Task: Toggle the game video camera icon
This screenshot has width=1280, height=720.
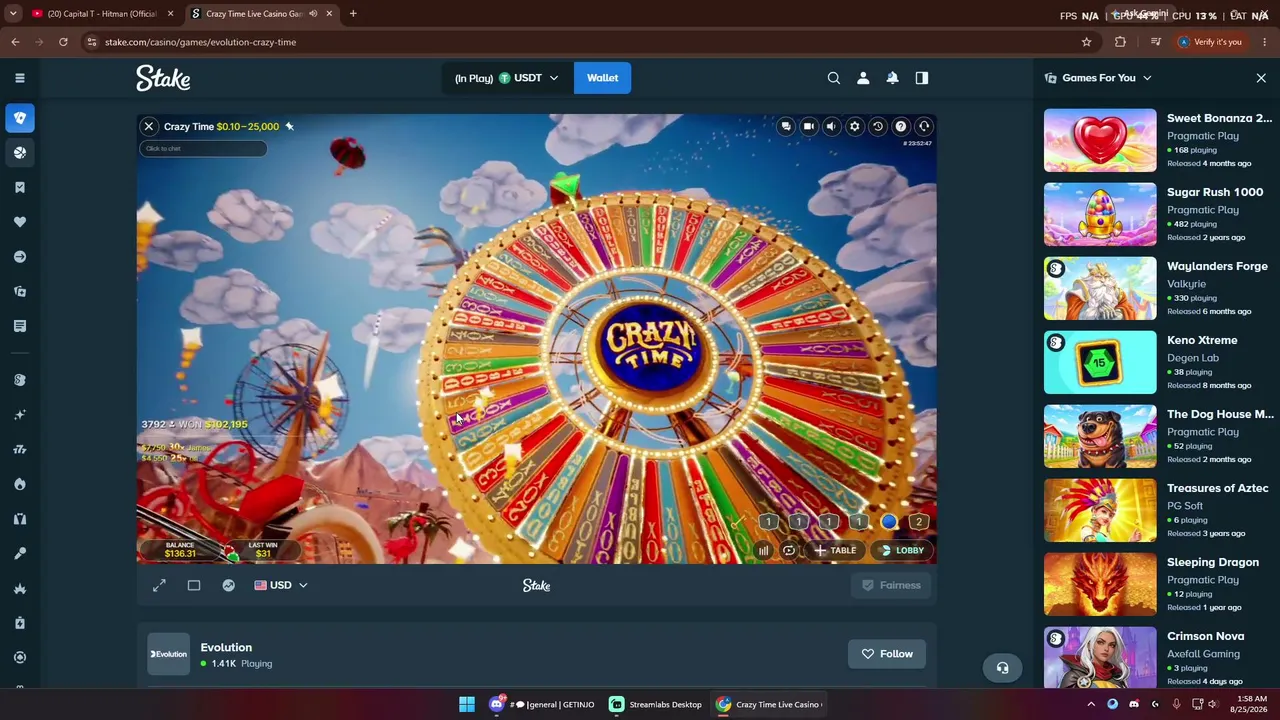Action: tap(809, 127)
